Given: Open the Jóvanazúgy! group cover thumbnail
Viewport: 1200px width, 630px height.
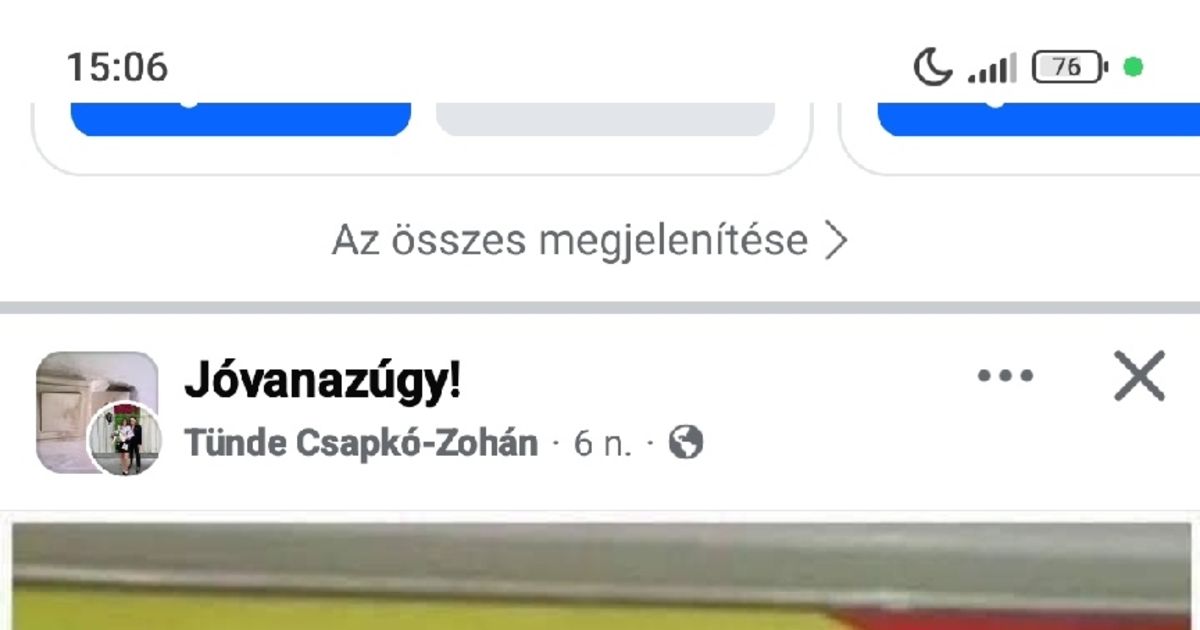Looking at the screenshot, I should click(97, 412).
